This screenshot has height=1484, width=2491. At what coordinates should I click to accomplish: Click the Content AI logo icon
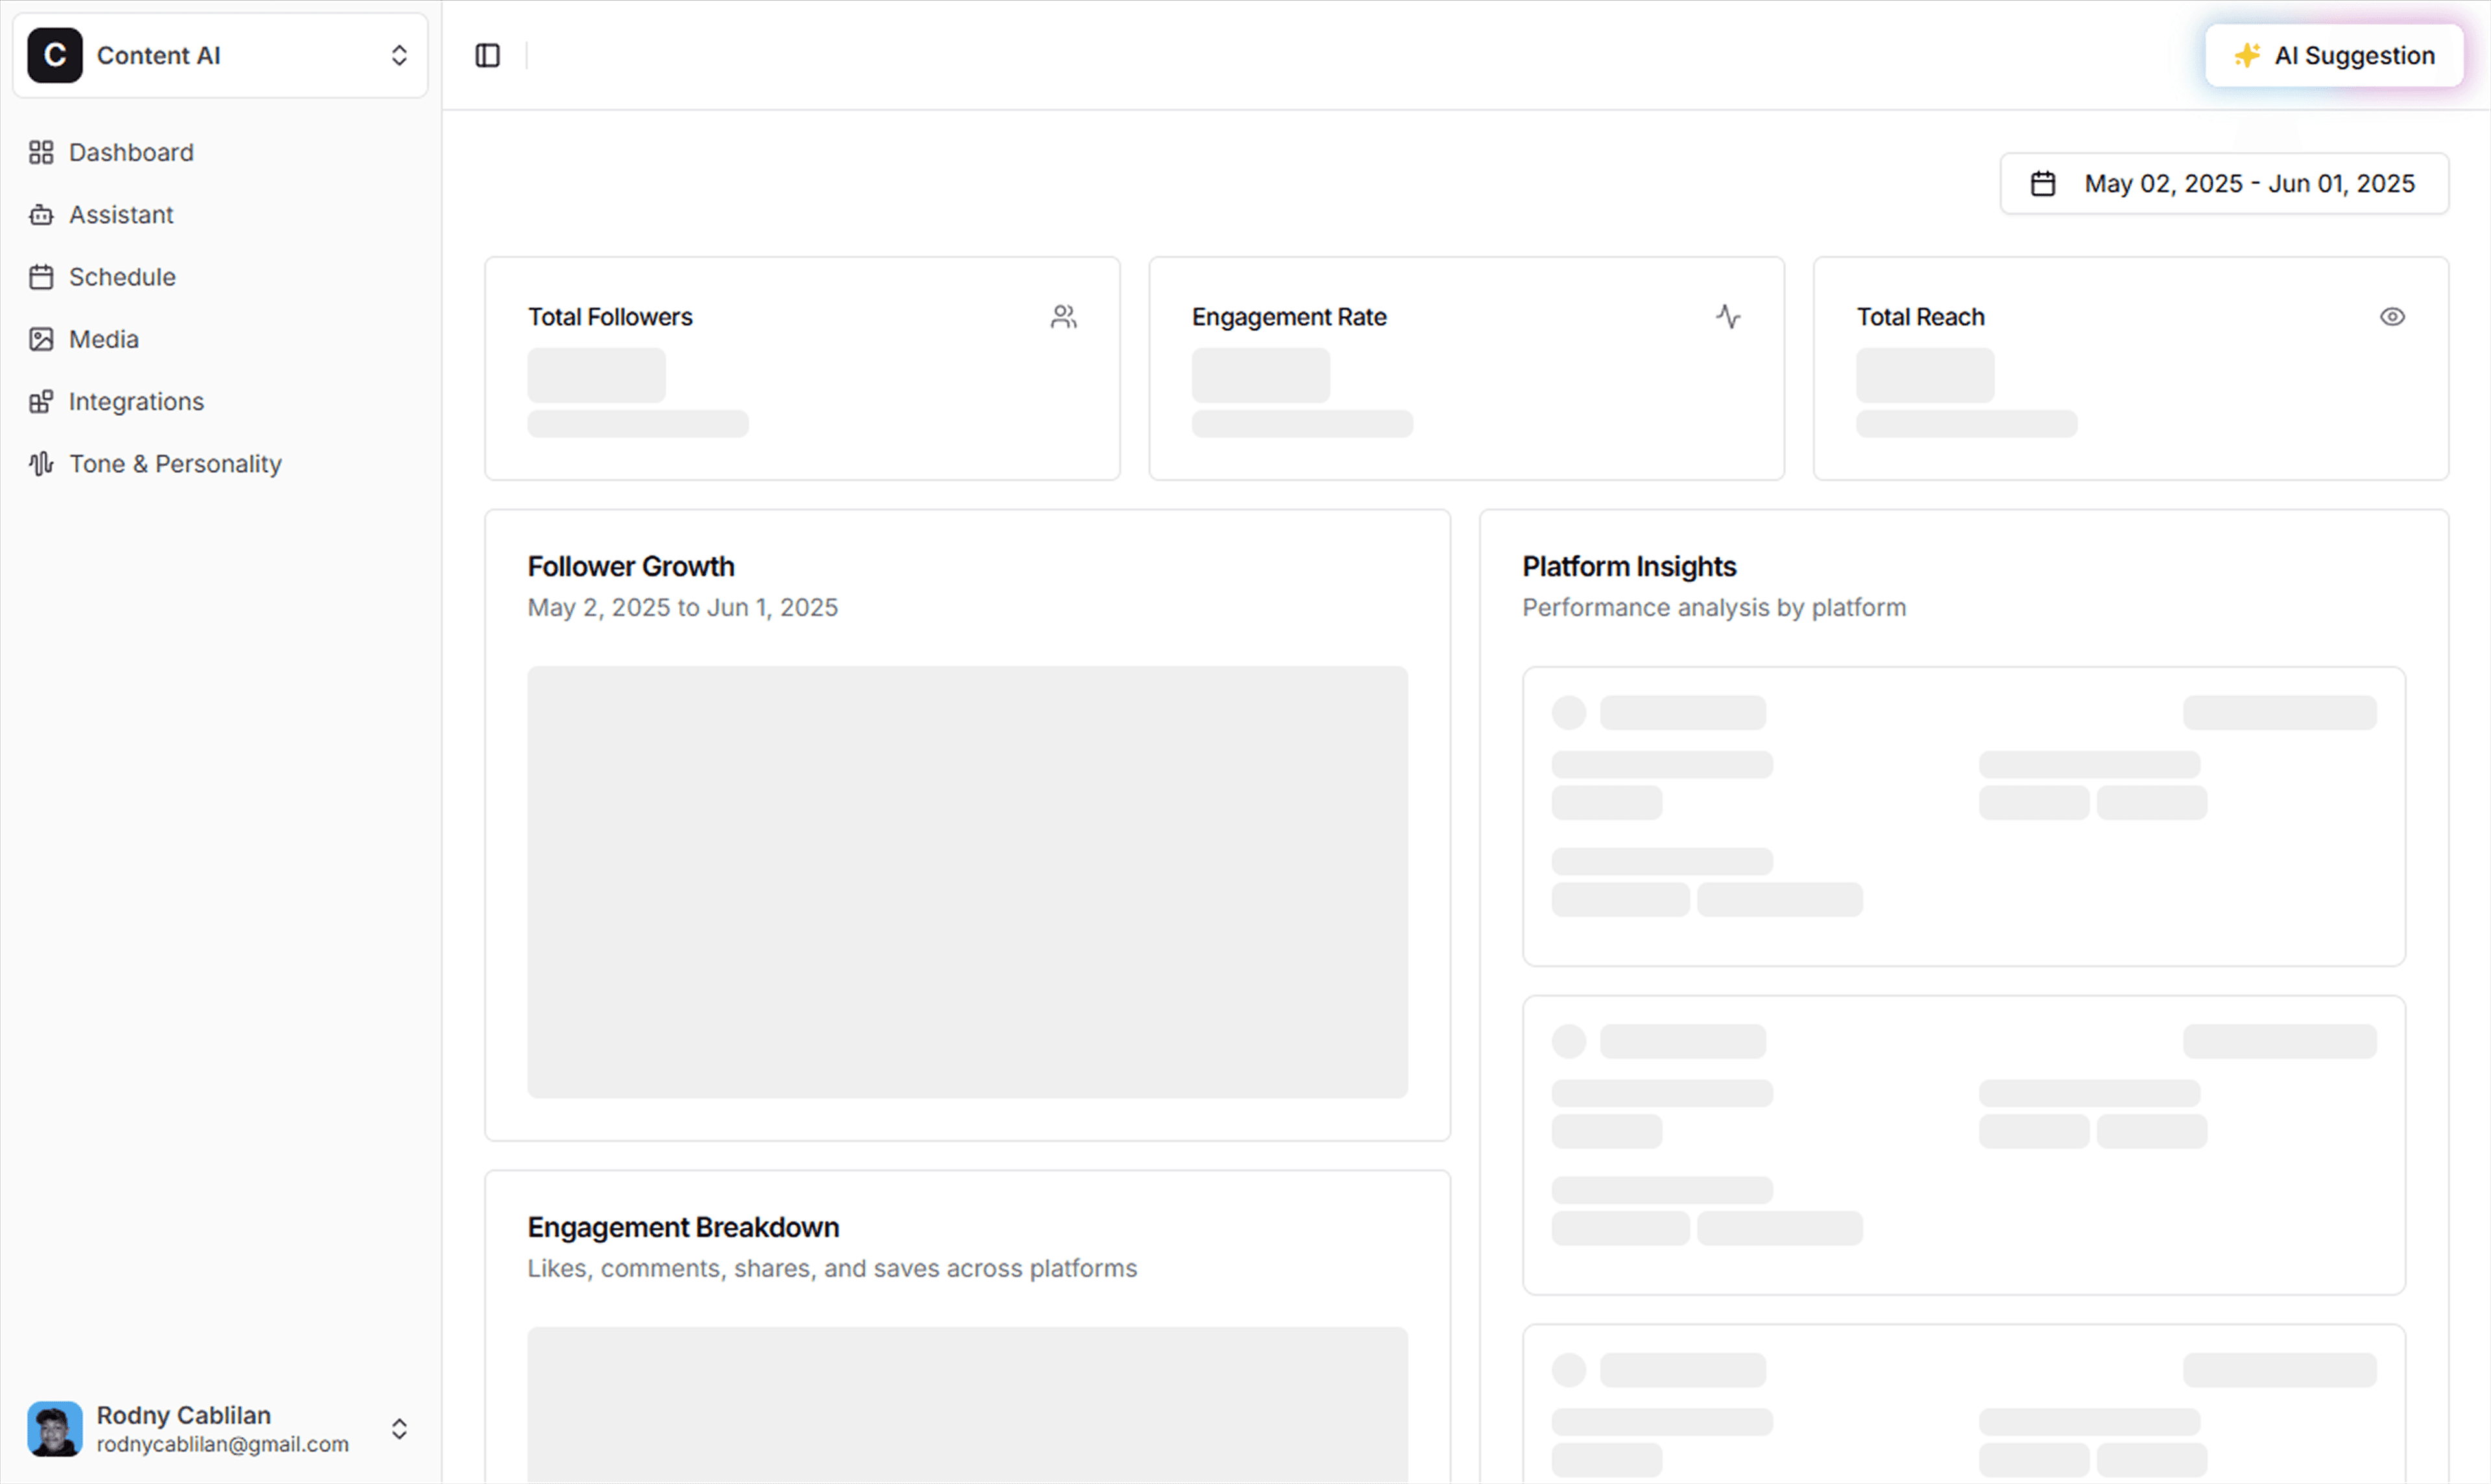[54, 55]
